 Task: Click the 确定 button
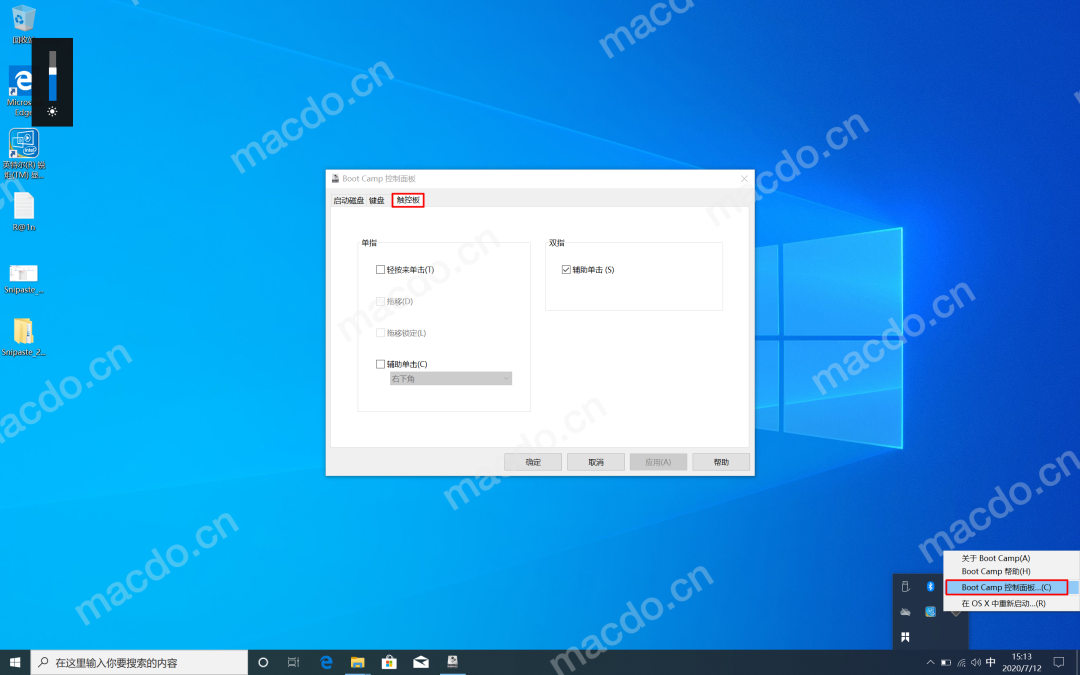click(x=533, y=462)
